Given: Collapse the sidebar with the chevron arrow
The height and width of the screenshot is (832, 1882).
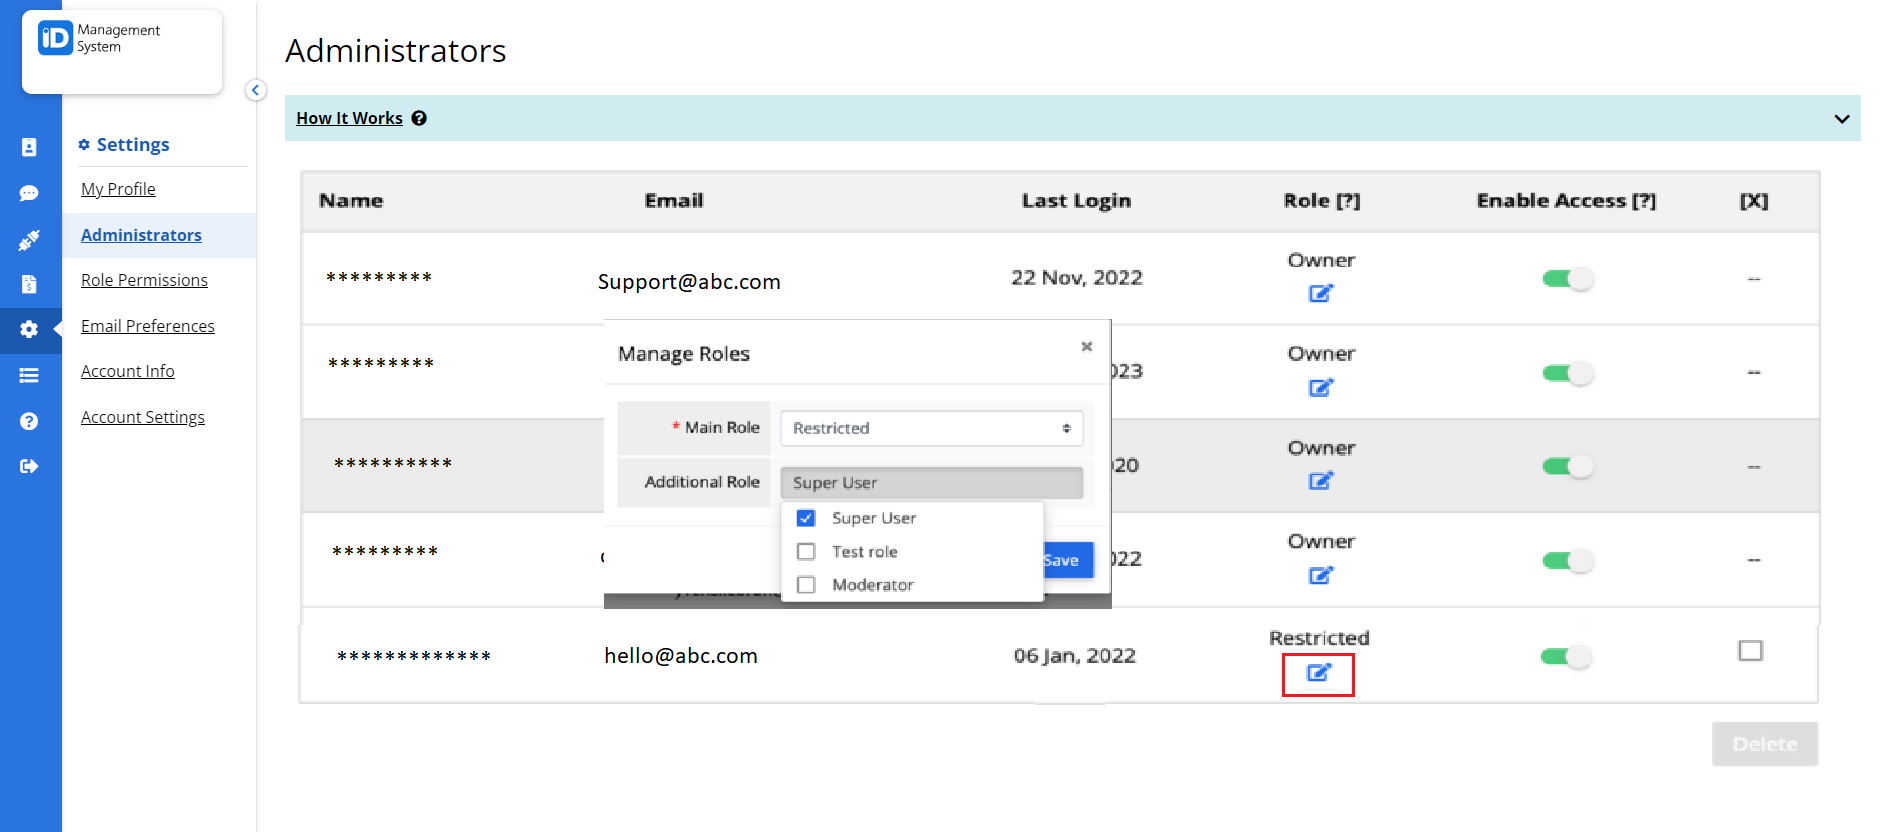Looking at the screenshot, I should (x=255, y=90).
